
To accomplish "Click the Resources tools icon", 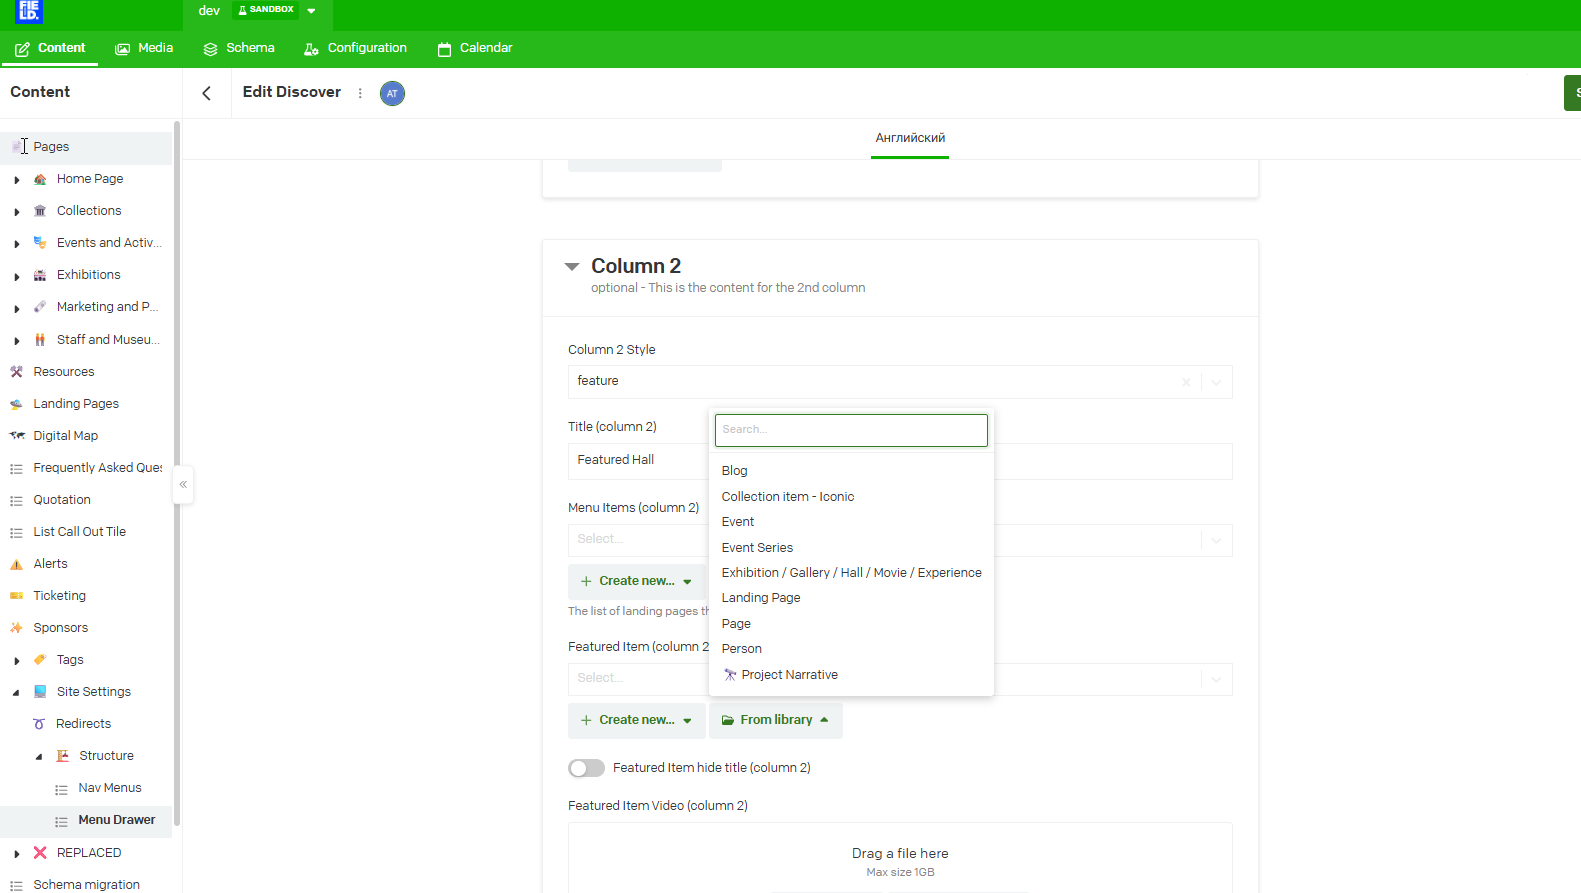I will pos(16,372).
